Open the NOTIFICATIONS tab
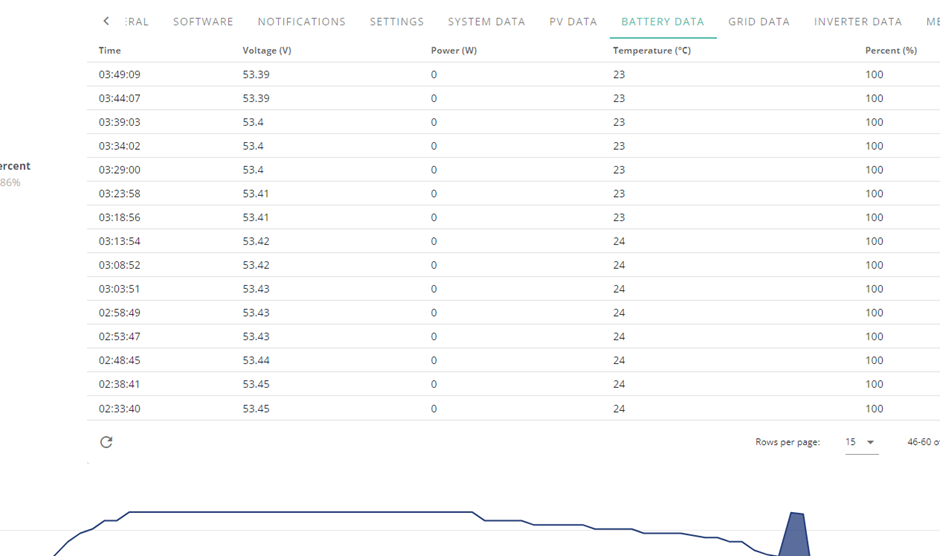The image size is (940, 556). point(302,22)
